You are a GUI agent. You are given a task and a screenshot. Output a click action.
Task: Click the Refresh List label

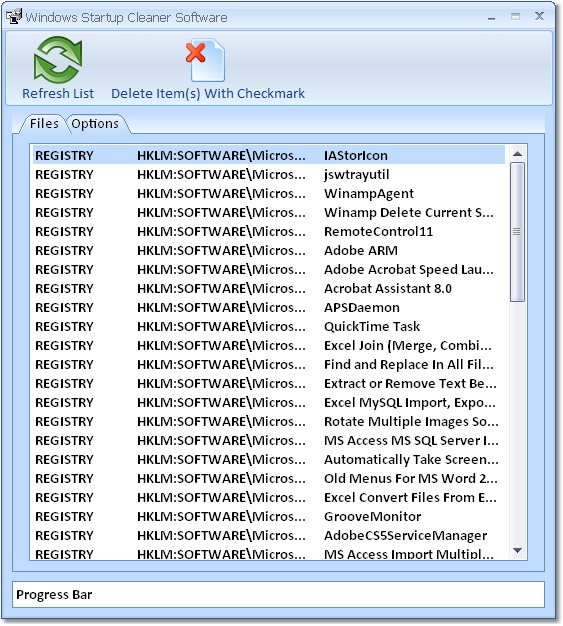coord(58,93)
